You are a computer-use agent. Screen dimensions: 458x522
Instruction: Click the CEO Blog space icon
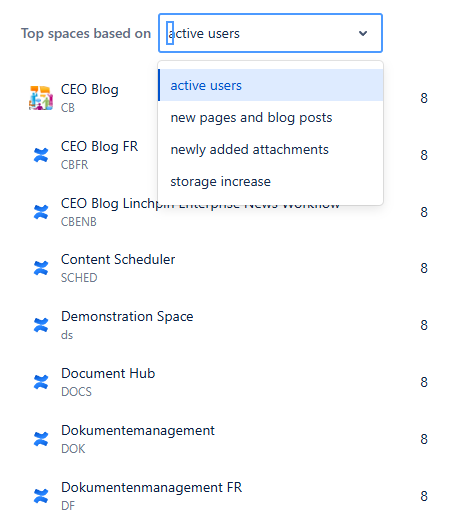pyautogui.click(x=41, y=98)
